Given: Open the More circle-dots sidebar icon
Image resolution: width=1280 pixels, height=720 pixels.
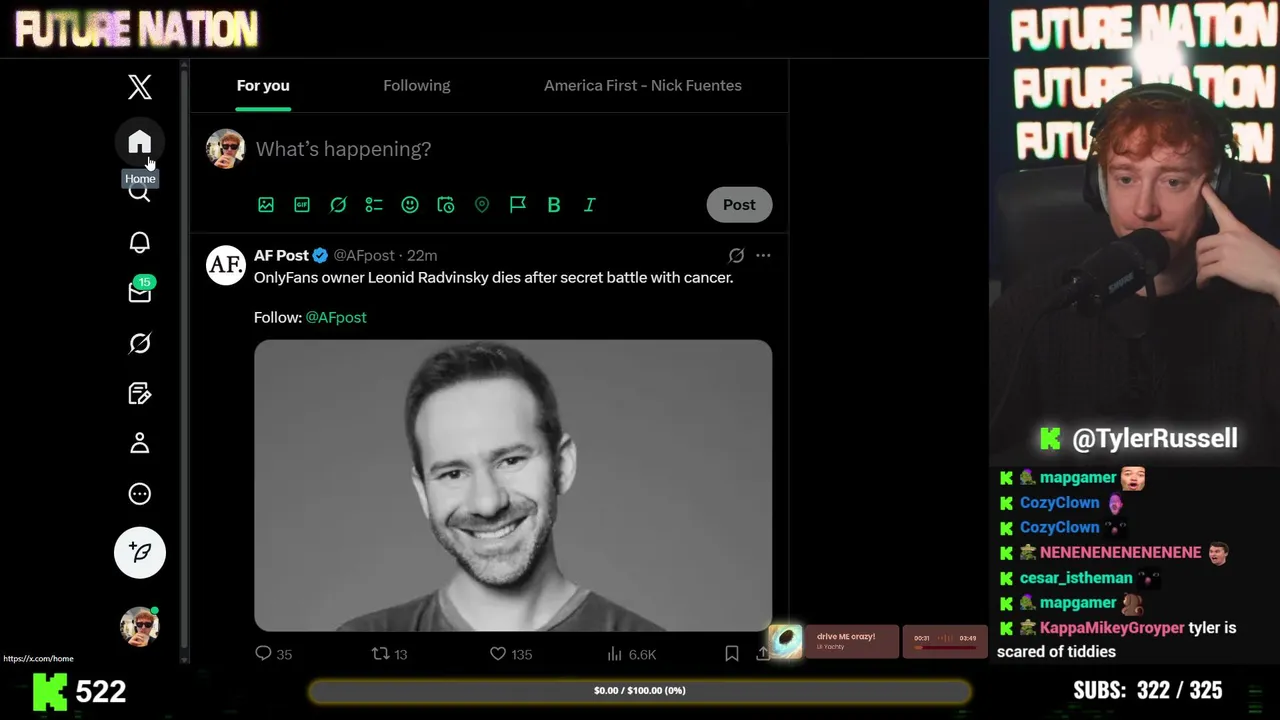Looking at the screenshot, I should point(140,493).
